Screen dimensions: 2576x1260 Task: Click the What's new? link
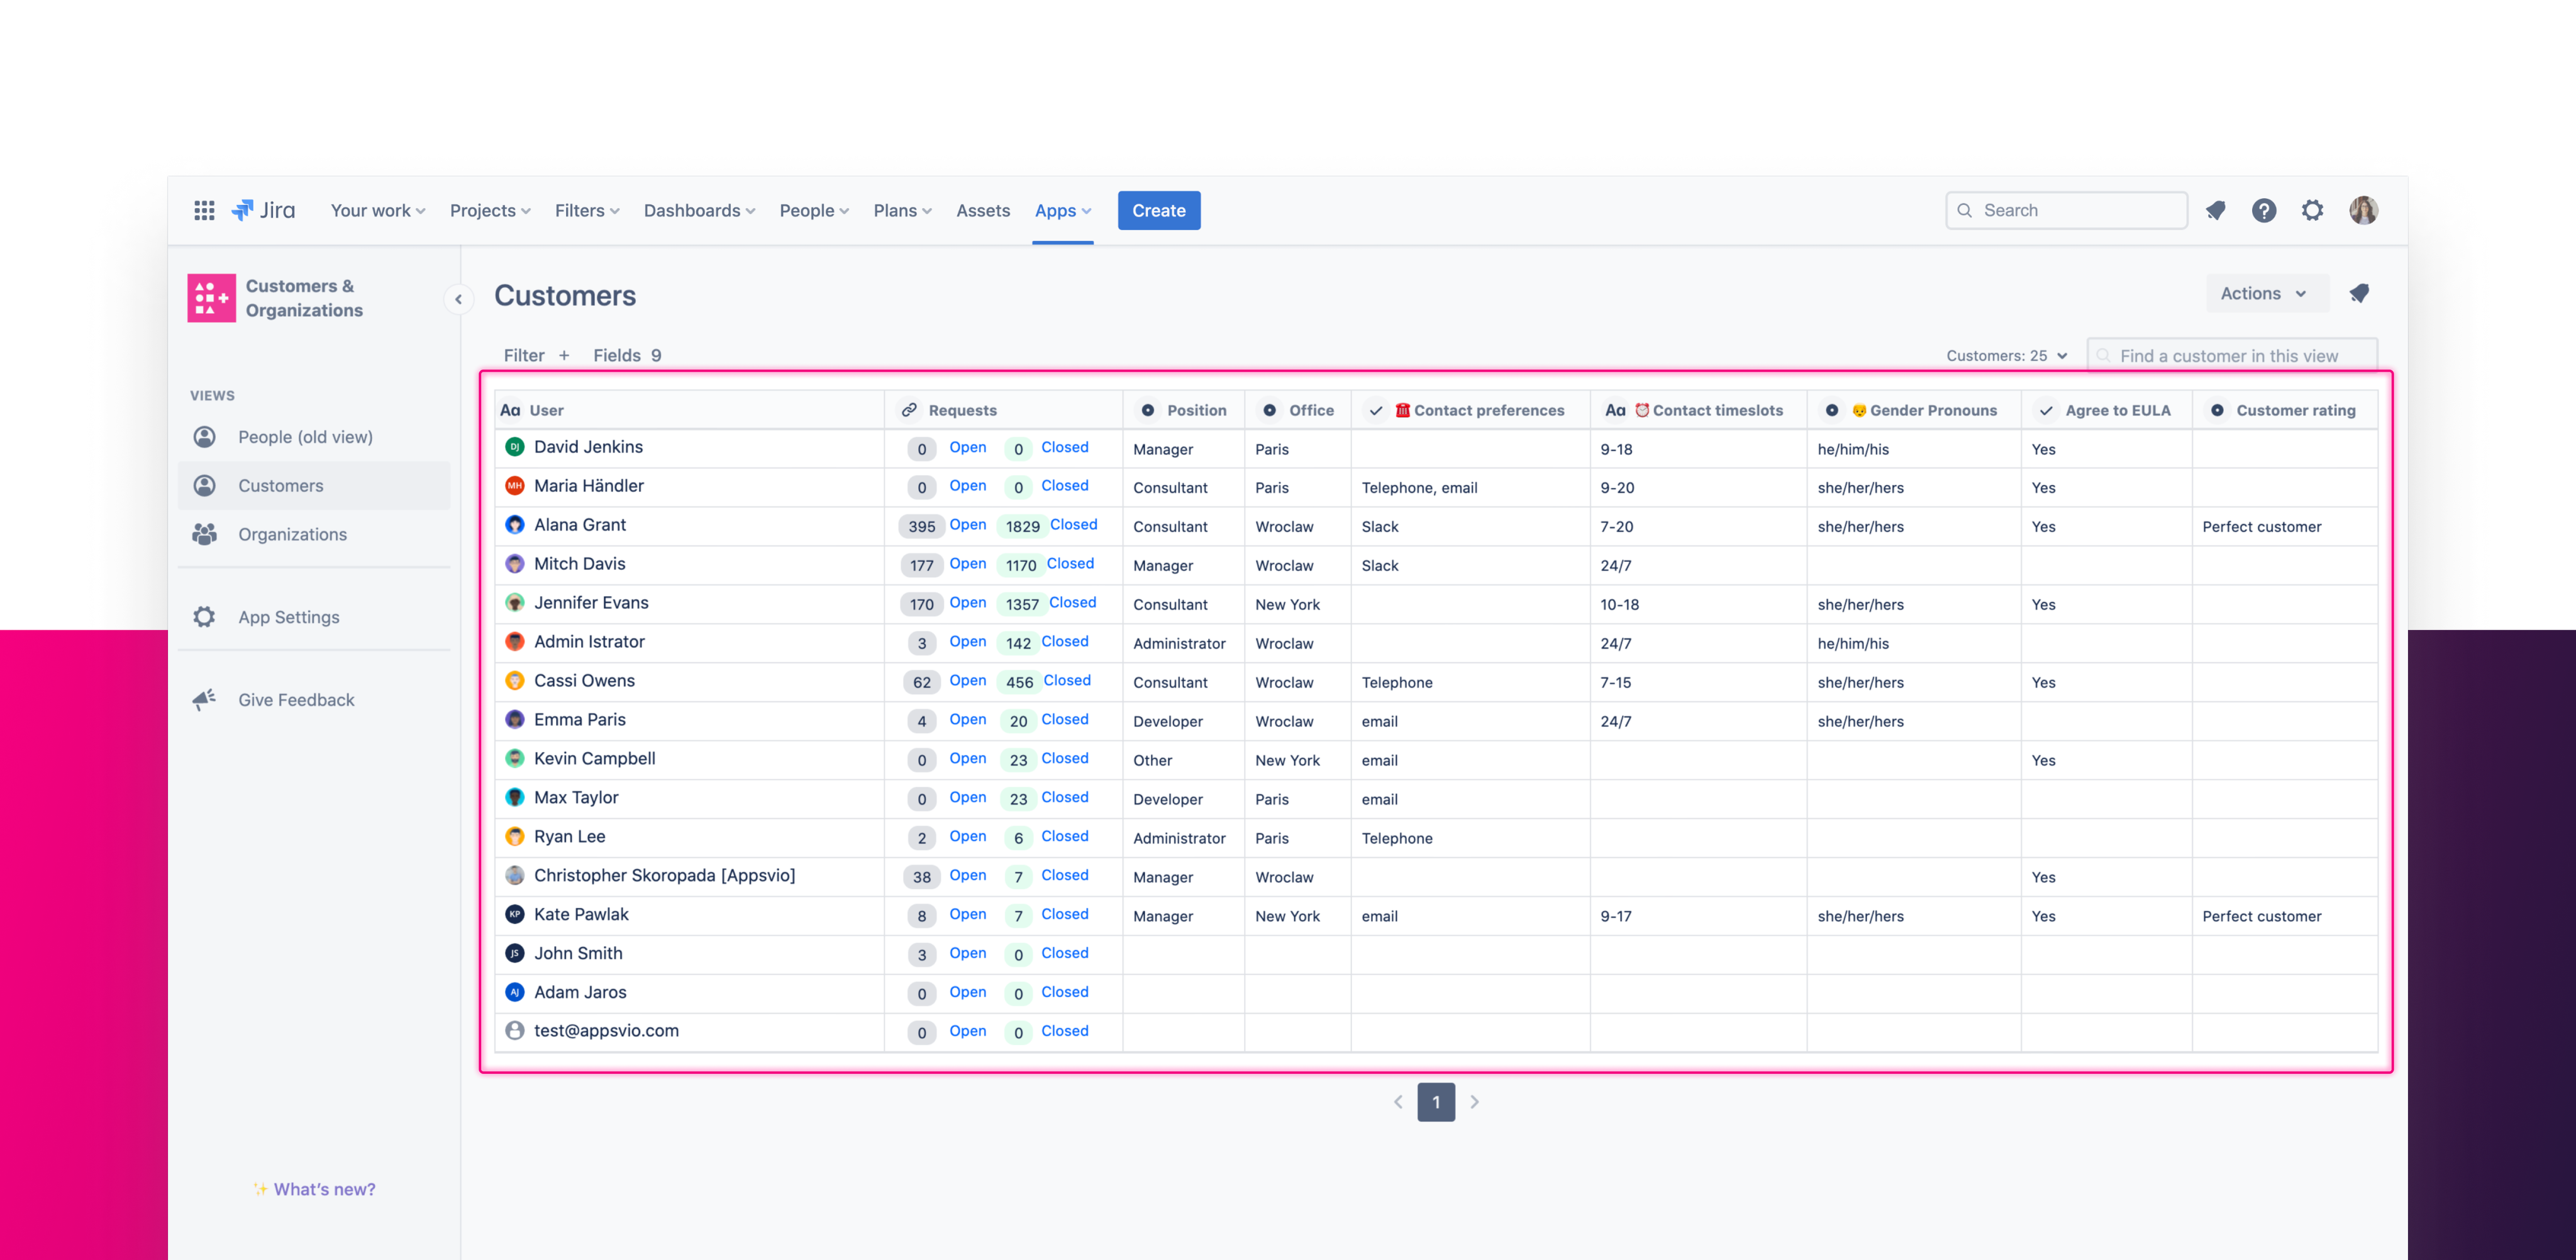pos(324,1189)
